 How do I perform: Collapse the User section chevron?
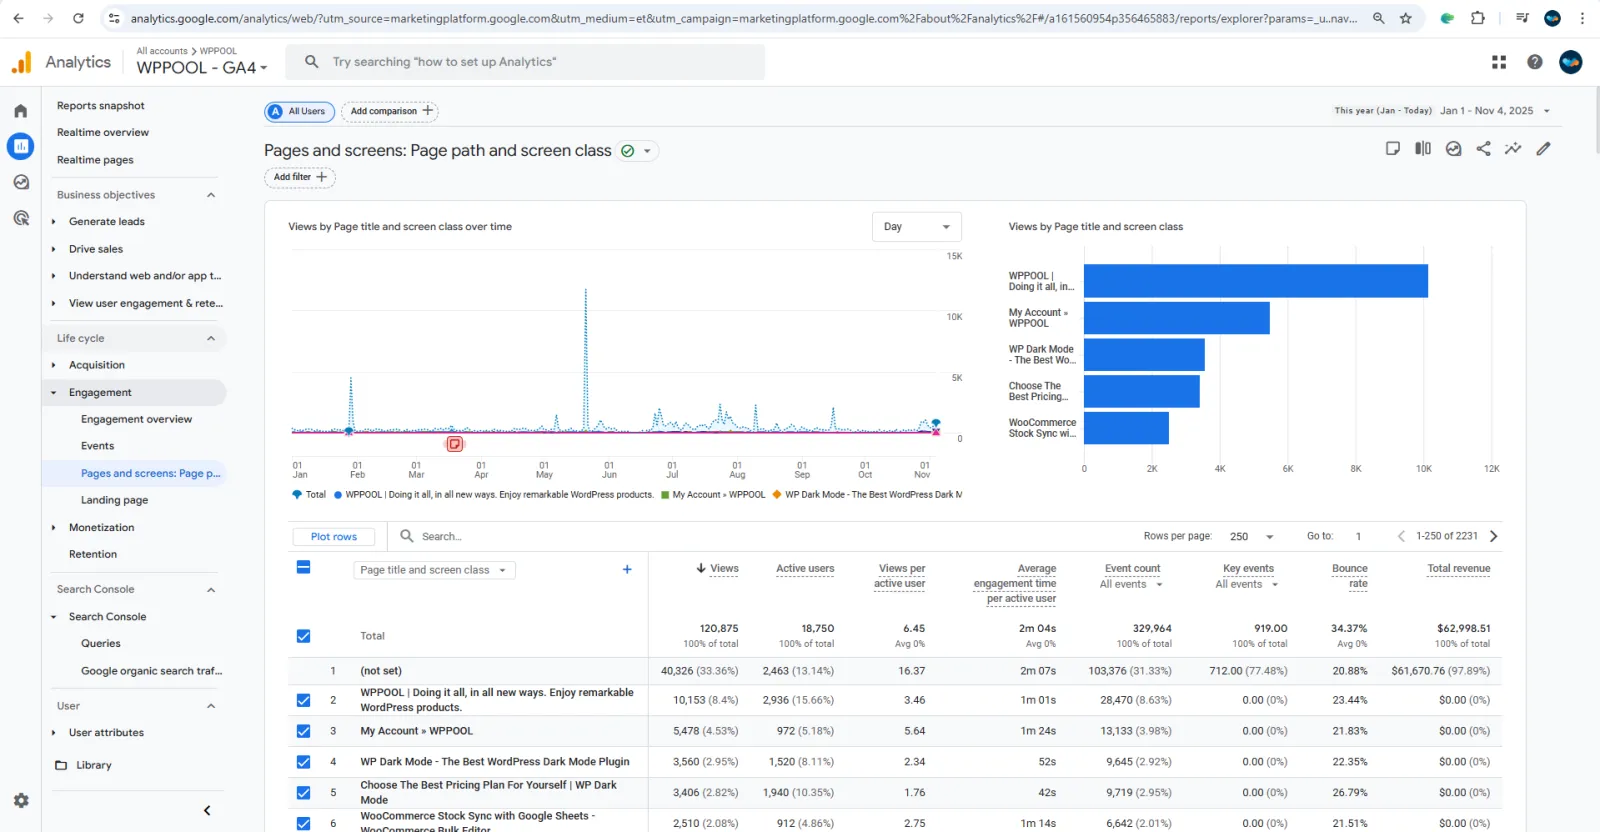211,706
